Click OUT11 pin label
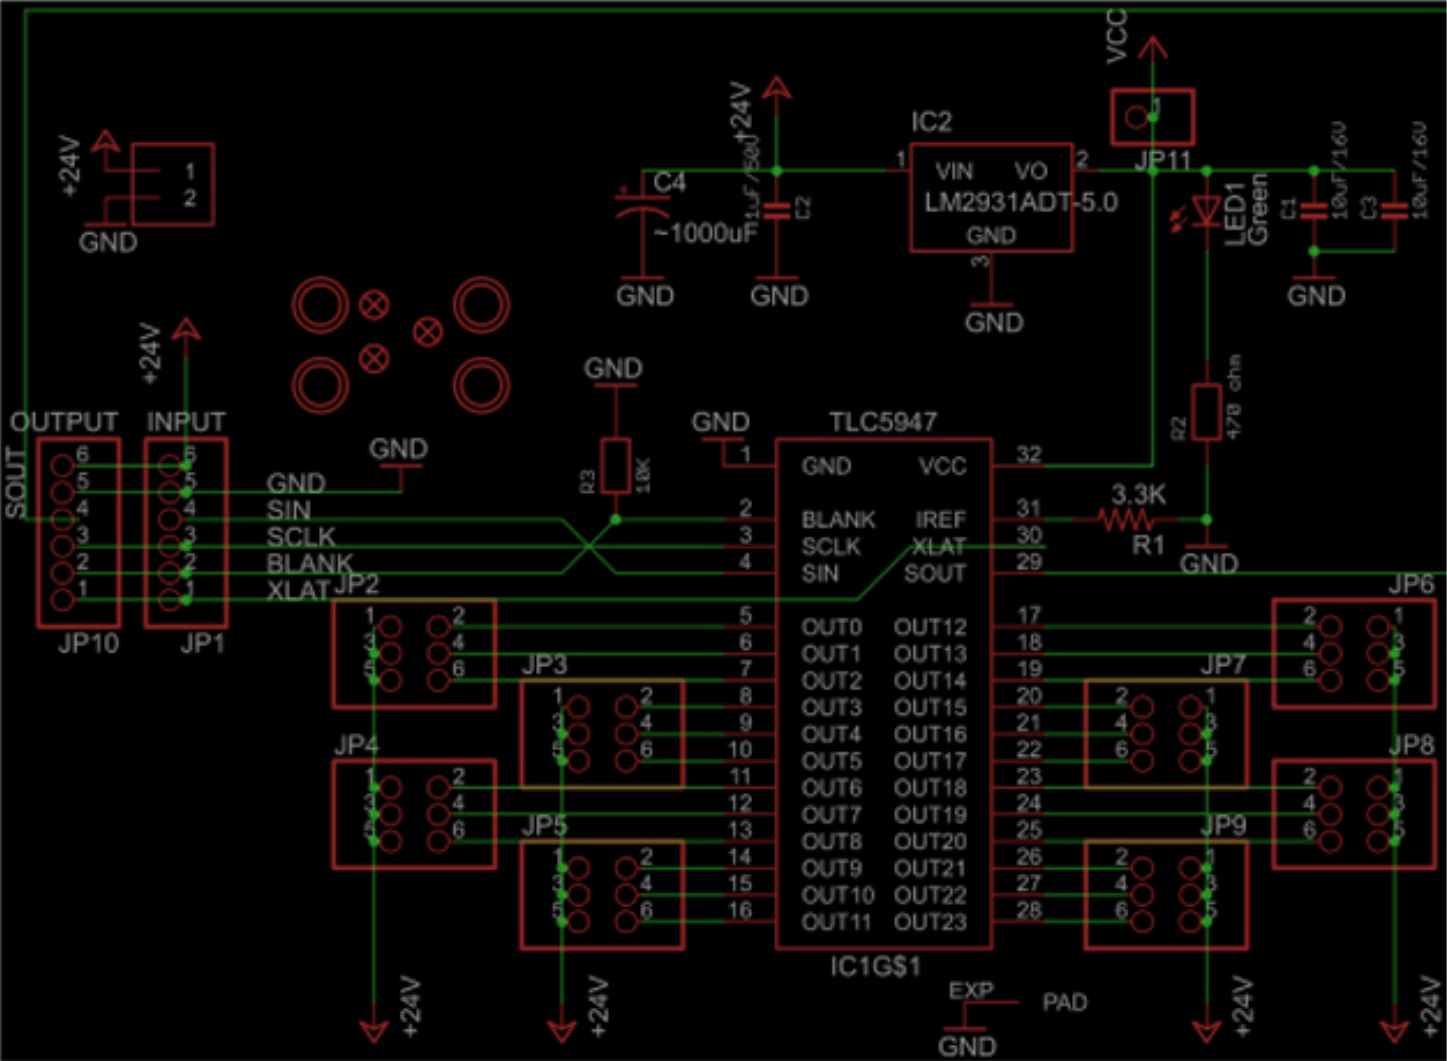The height and width of the screenshot is (1061, 1447). [x=836, y=922]
